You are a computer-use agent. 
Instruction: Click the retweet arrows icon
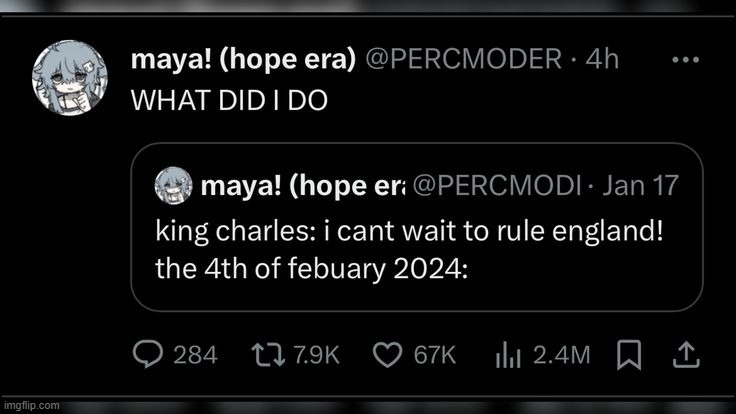tap(268, 354)
